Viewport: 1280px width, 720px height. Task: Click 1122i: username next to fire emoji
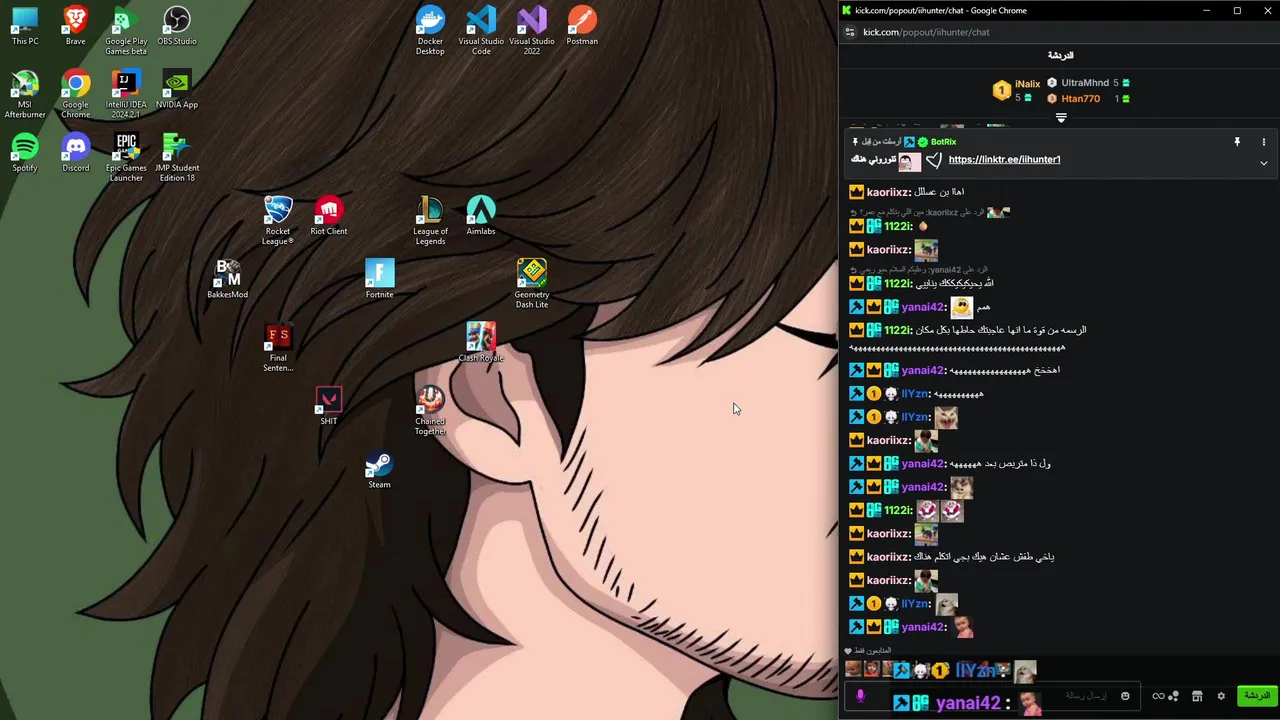click(x=899, y=226)
